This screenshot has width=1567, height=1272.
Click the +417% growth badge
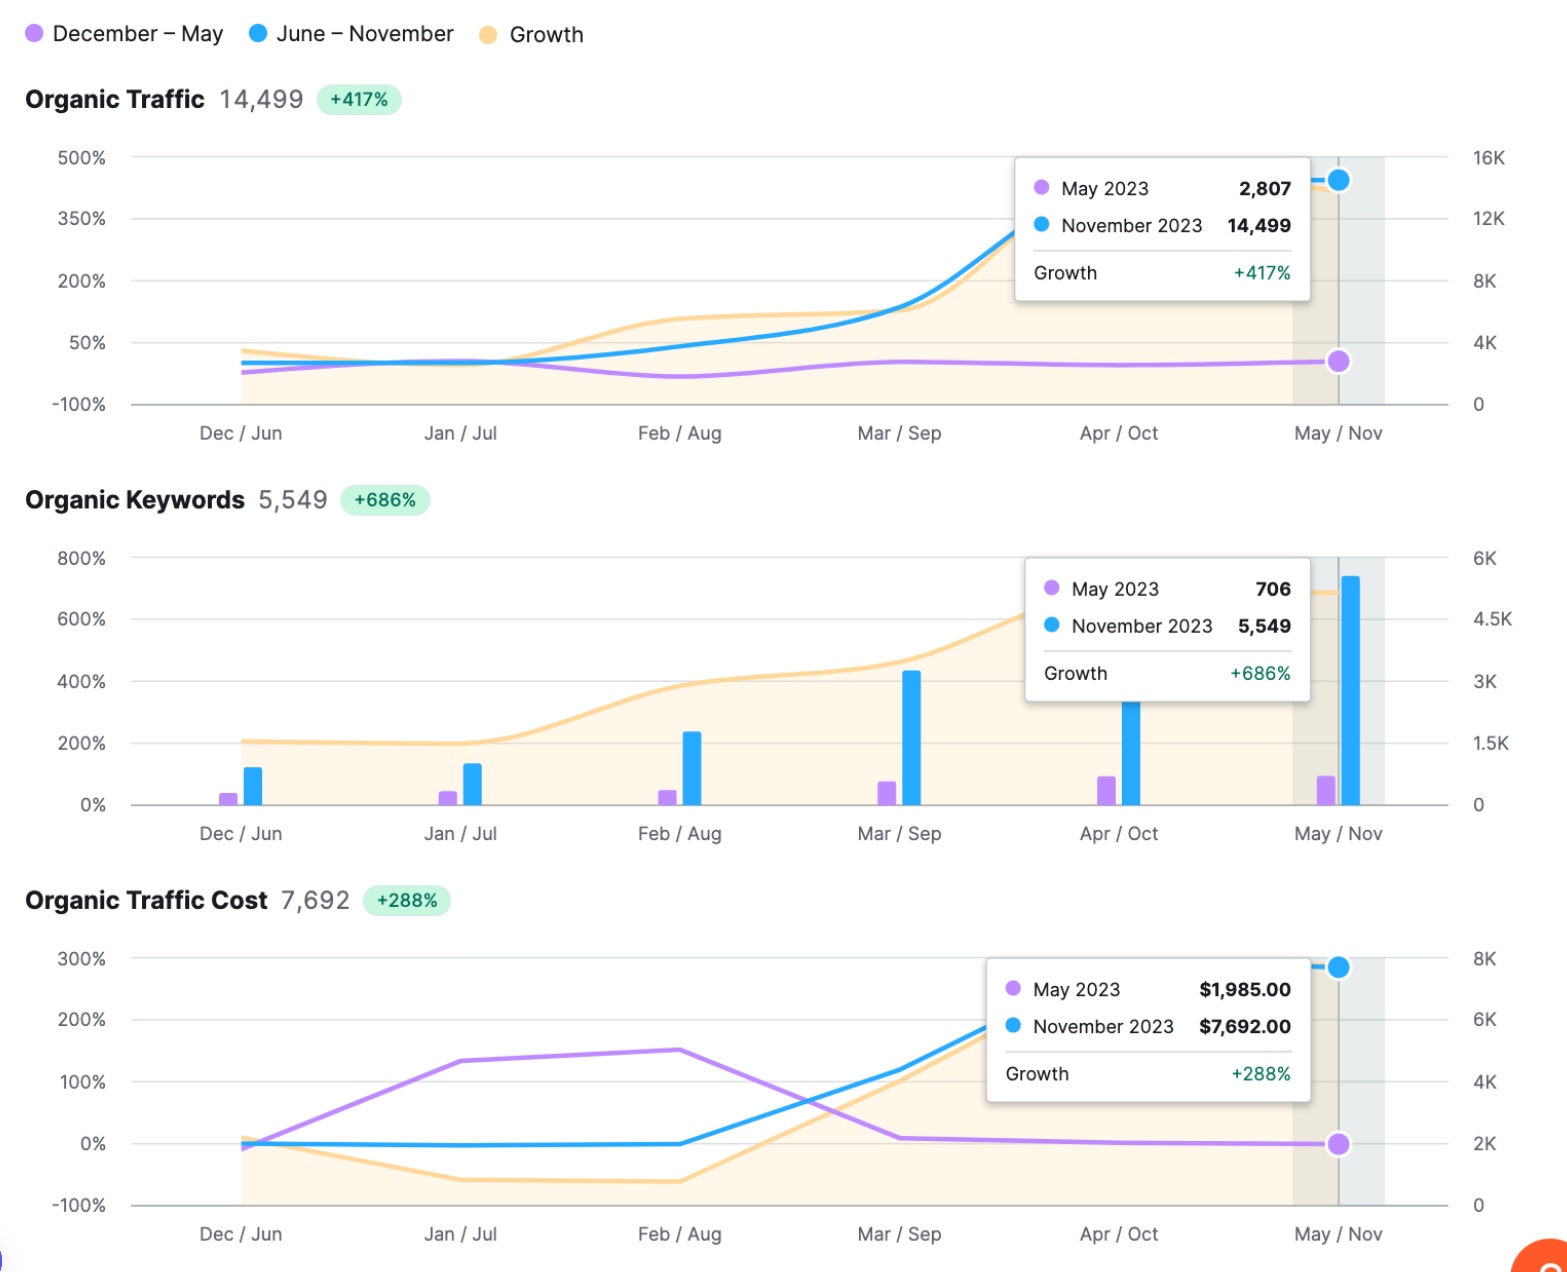click(x=360, y=99)
